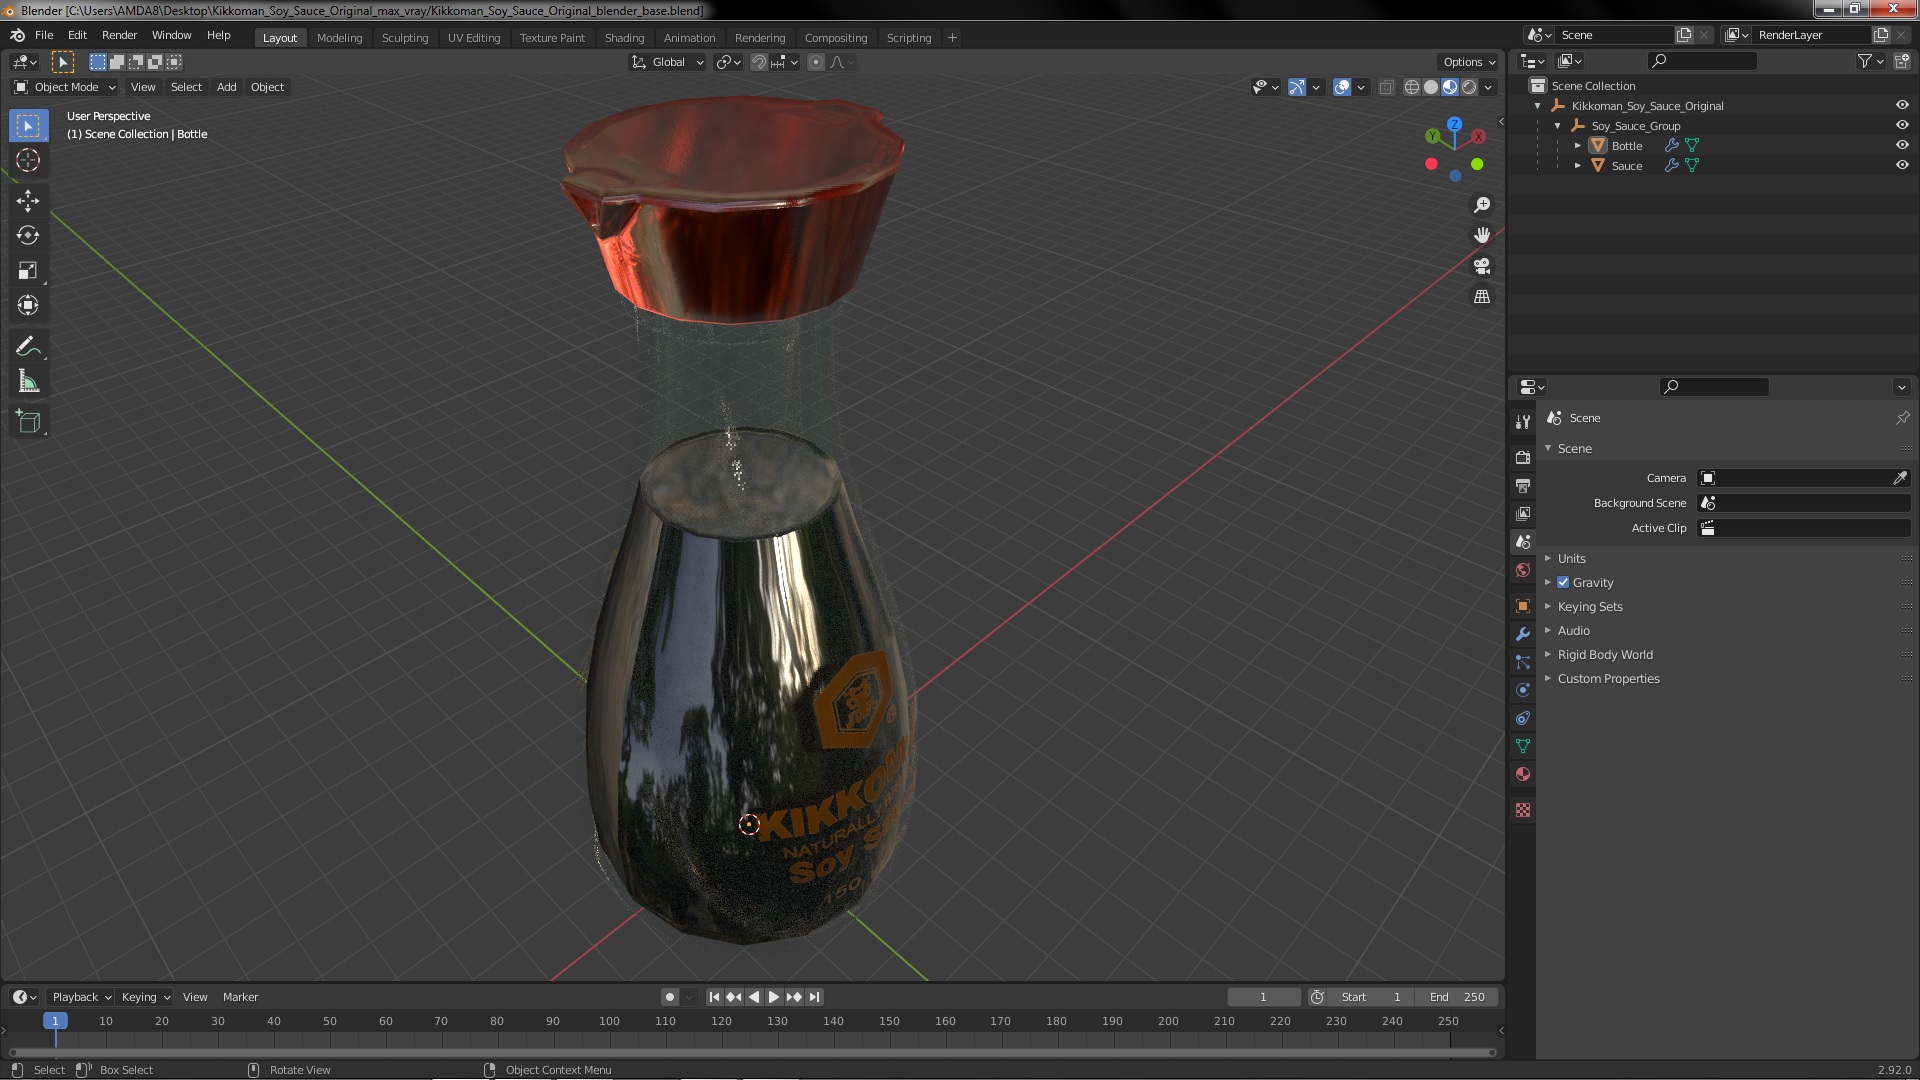
Task: Open the Output properties tab
Action: [x=1523, y=485]
